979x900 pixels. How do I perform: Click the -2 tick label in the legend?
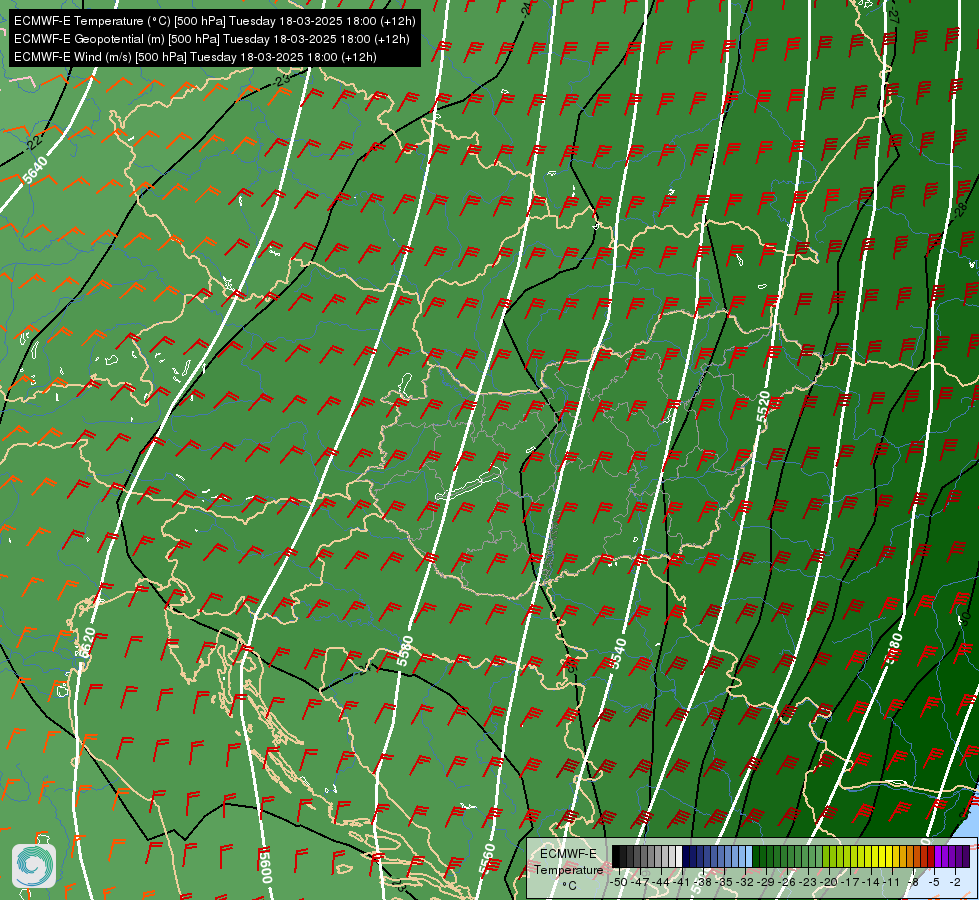click(955, 882)
